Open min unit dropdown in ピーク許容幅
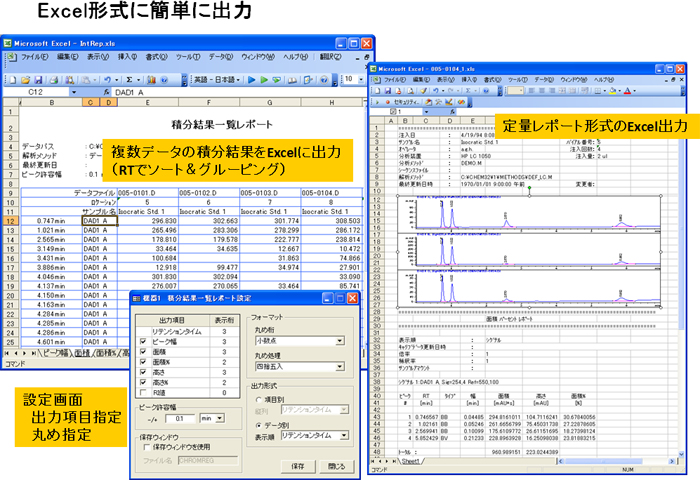Viewport: 700px width, 480px height. coord(220,418)
